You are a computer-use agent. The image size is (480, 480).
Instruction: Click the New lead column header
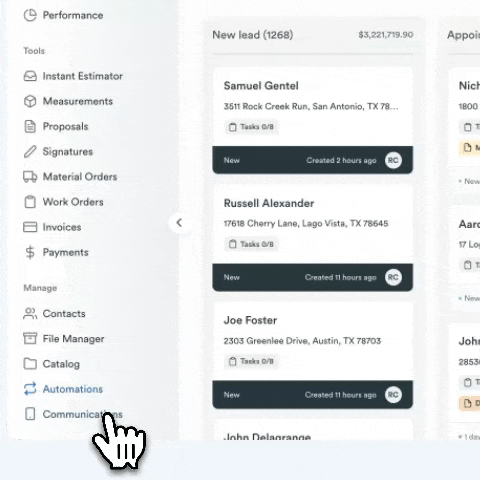253,35
